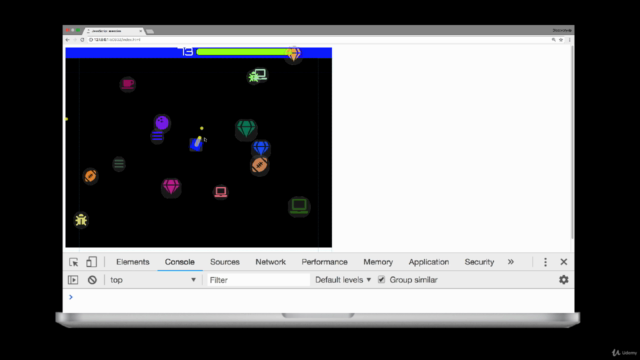This screenshot has height=360, width=640.
Task: Click the browser address bar
Action: click(318, 40)
